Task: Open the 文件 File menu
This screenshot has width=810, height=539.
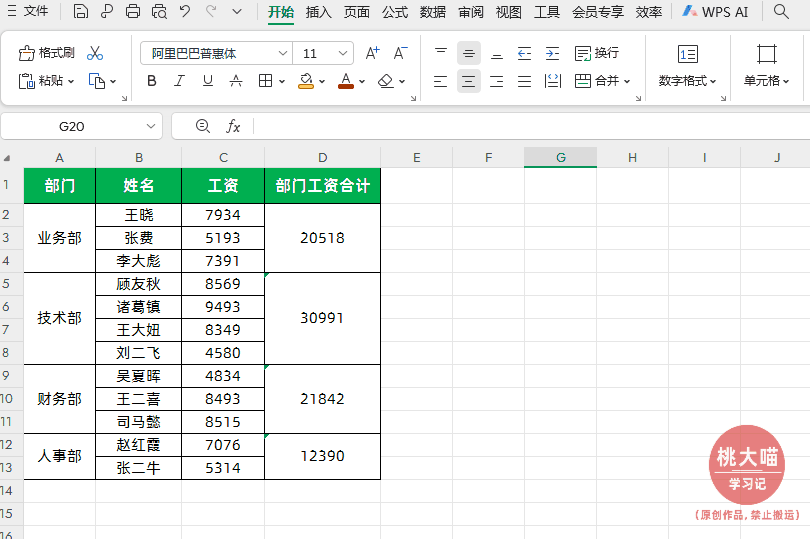Action: 28,11
